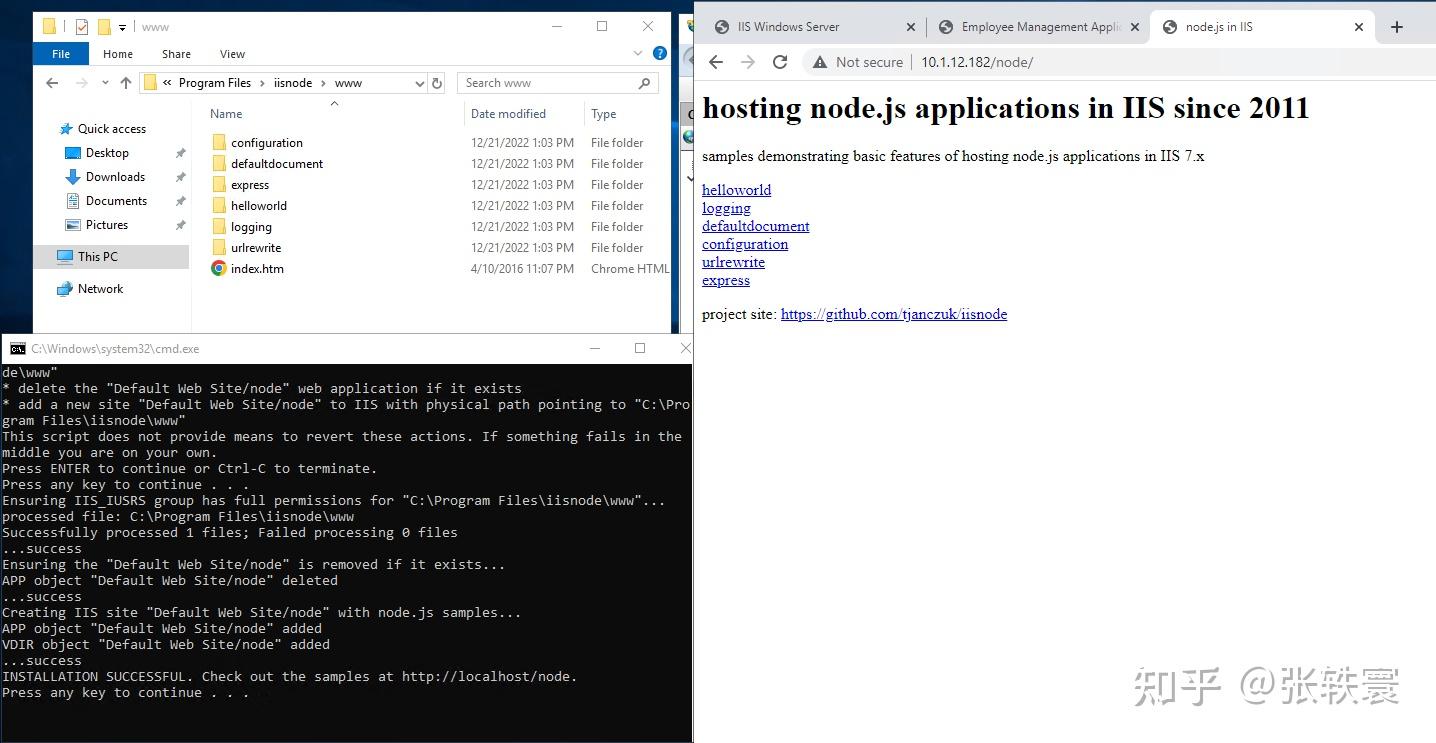Open index.htm with Chrome

pyautogui.click(x=256, y=268)
